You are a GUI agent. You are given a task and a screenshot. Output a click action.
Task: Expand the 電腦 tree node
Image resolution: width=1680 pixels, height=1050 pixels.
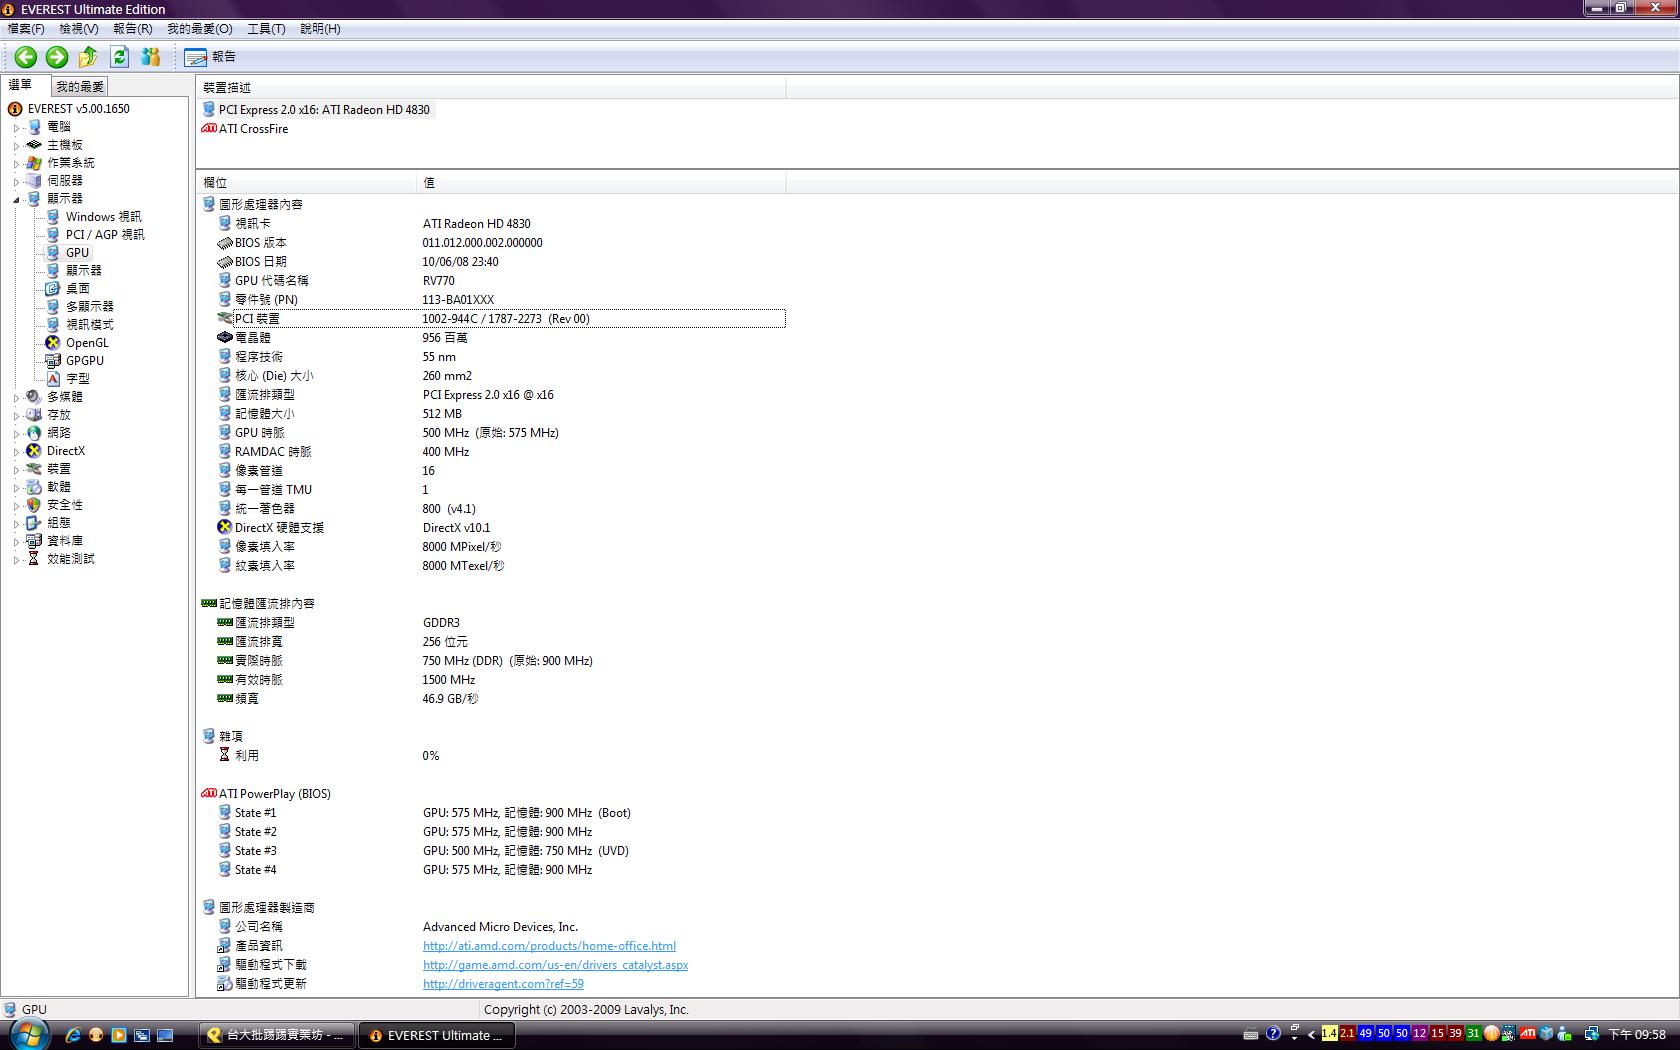(x=17, y=127)
